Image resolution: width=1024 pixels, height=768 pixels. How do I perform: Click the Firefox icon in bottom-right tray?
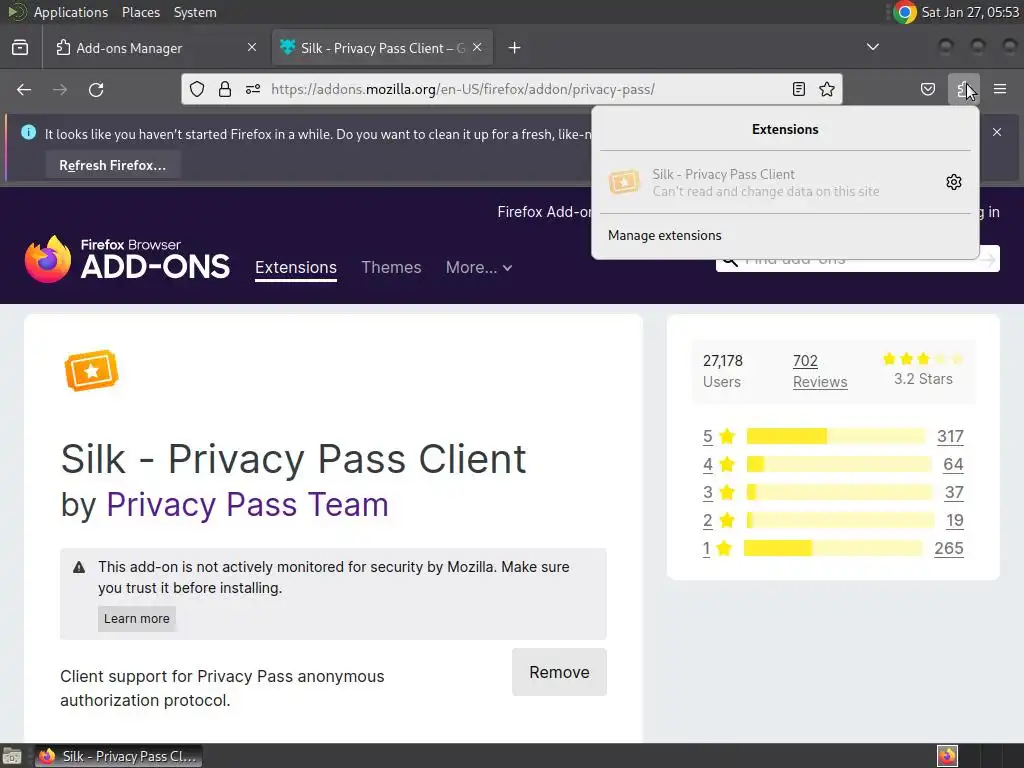(947, 756)
